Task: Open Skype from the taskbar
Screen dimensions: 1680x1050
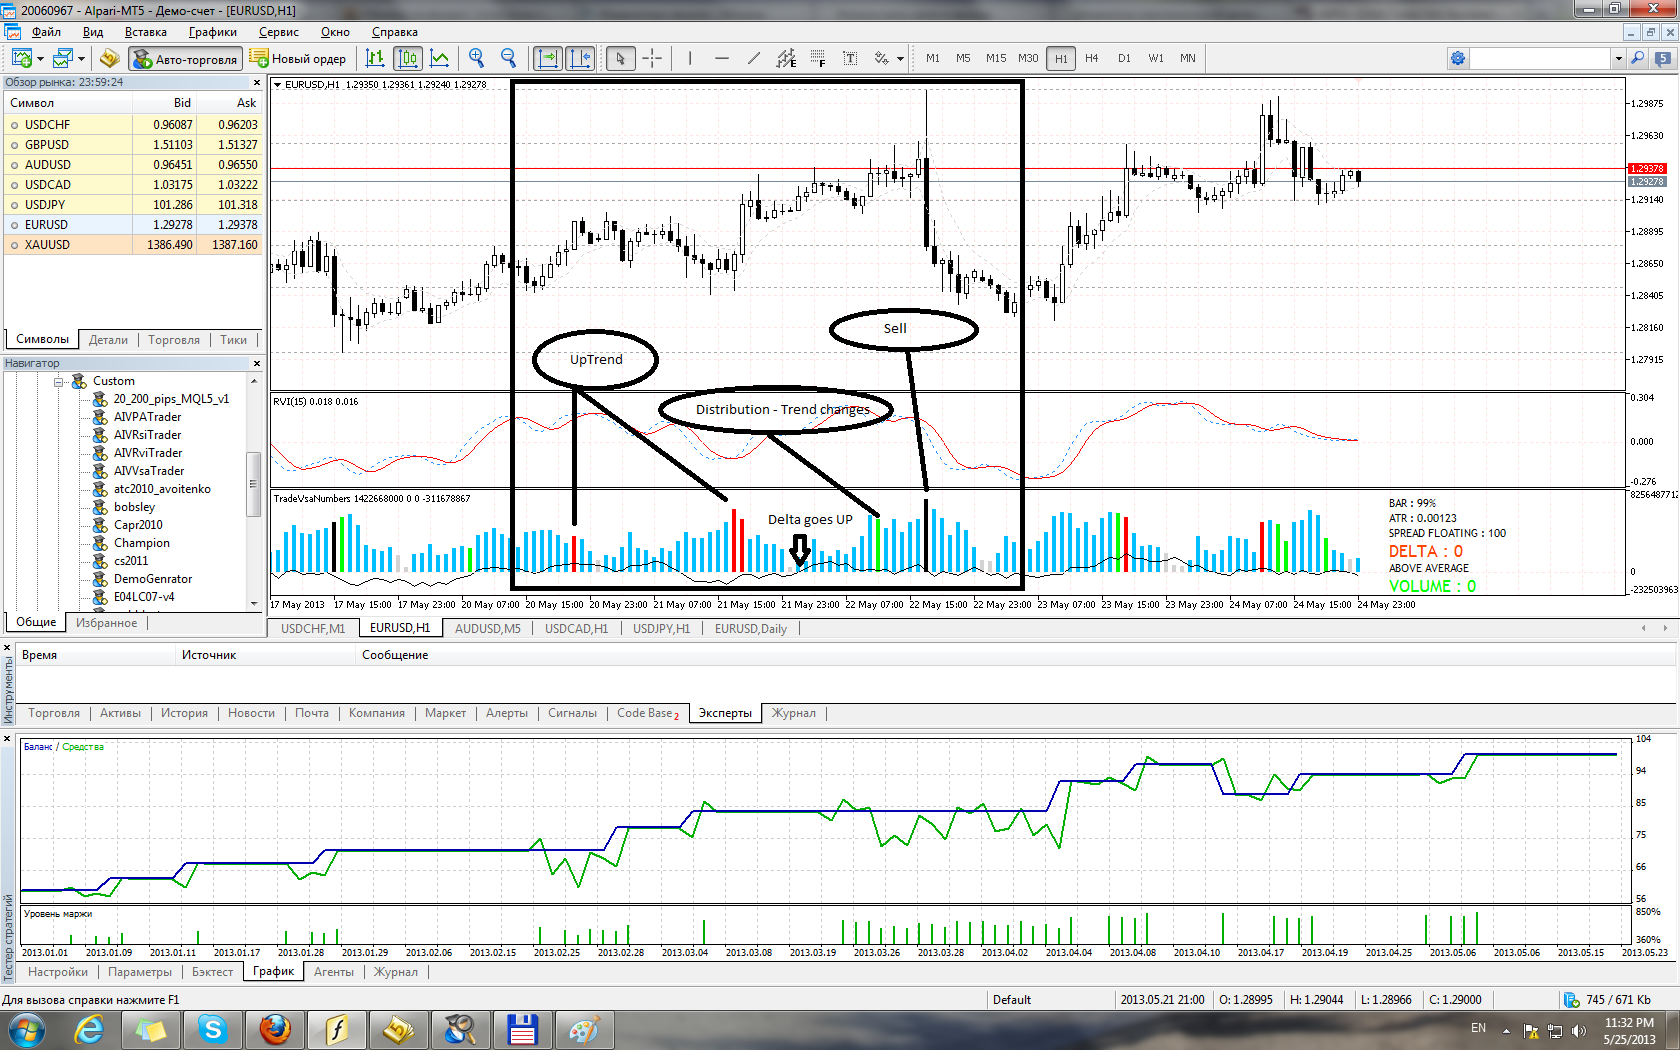Action: pos(213,1029)
